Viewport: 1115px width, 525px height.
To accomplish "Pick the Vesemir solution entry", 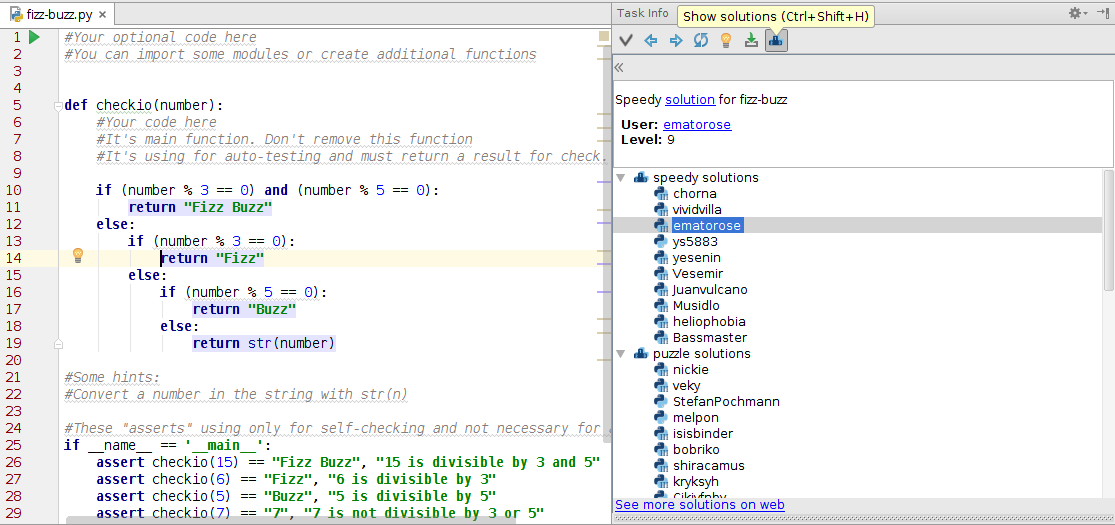I will (698, 273).
